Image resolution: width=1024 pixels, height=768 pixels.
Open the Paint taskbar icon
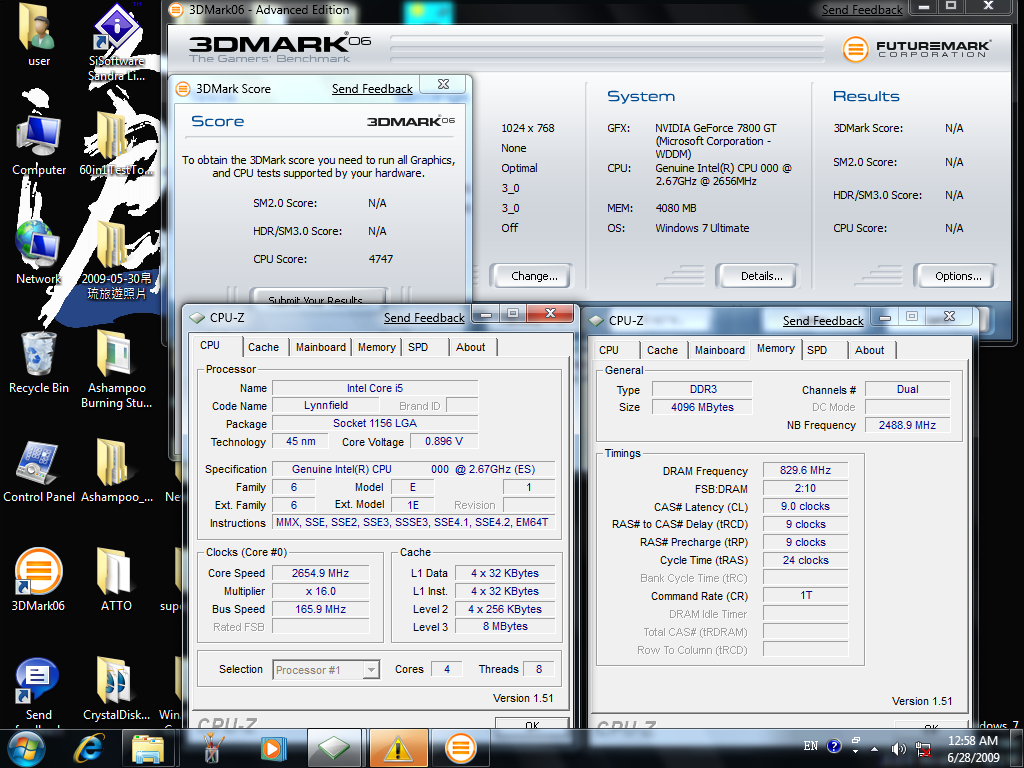coord(212,748)
